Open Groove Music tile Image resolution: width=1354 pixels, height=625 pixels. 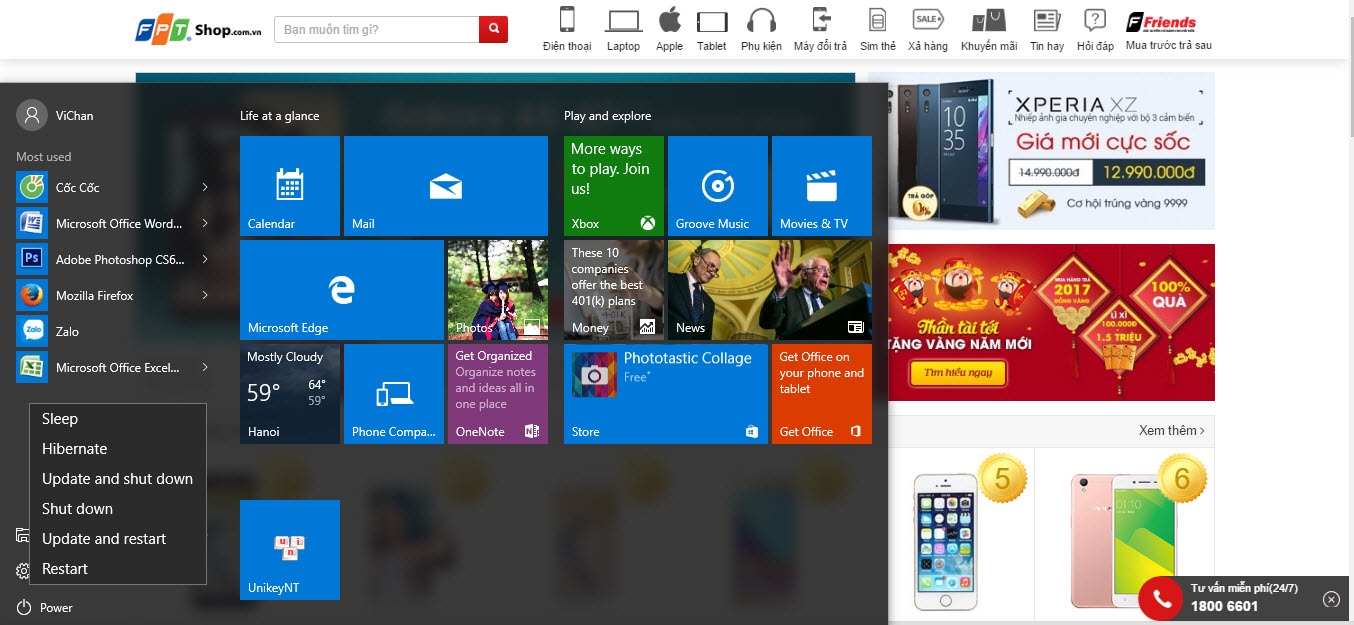tap(718, 186)
